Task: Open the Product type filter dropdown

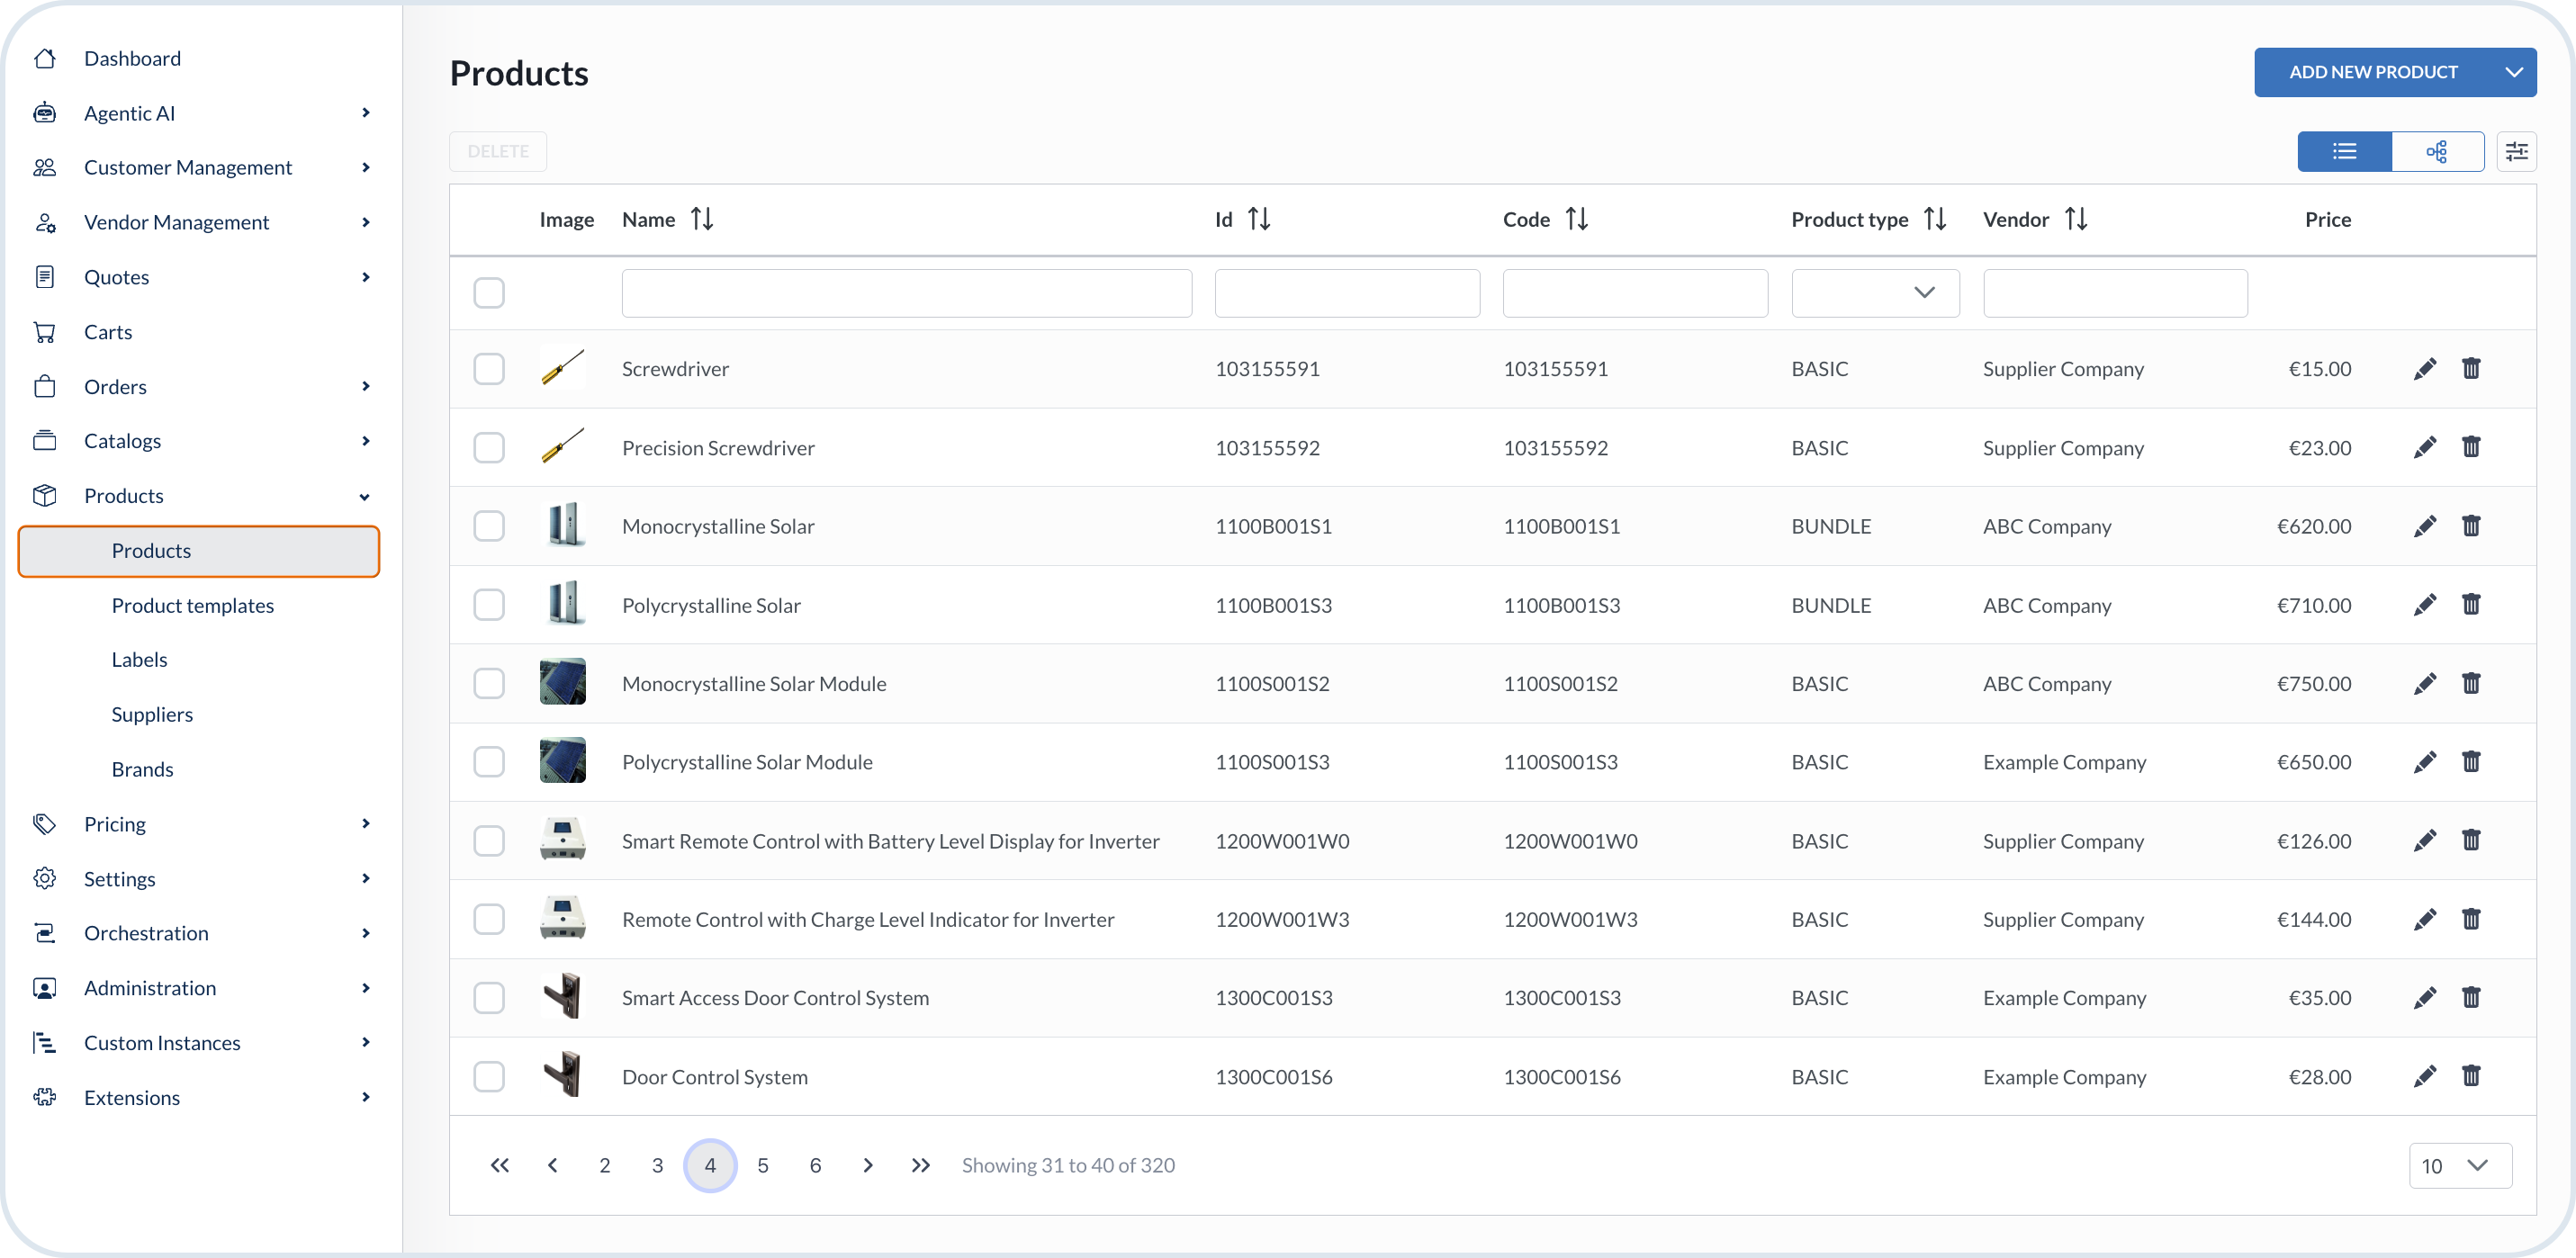Action: (1875, 293)
